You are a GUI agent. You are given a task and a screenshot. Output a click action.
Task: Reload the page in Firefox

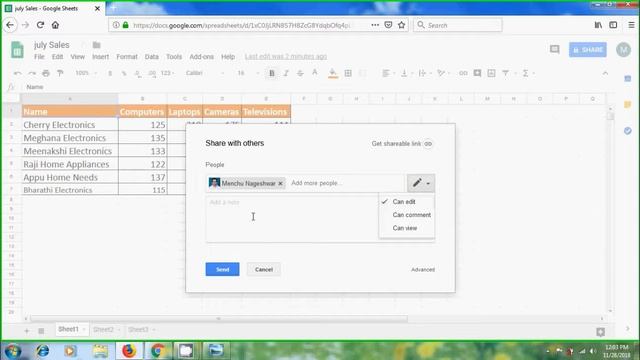tap(40, 25)
